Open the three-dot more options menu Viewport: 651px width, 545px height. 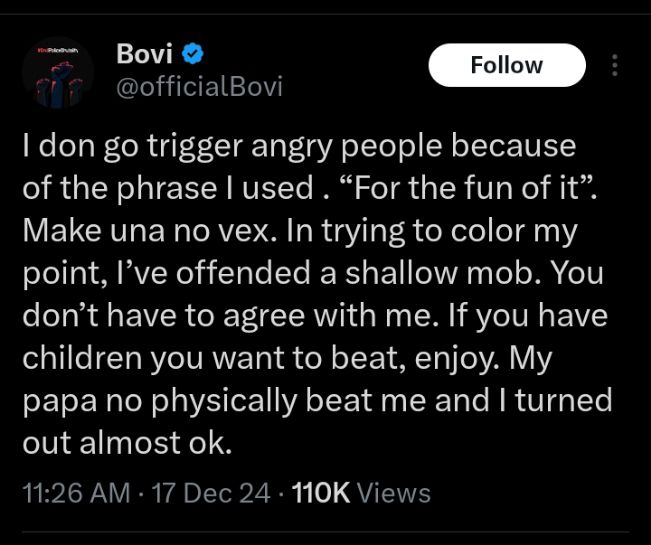pyautogui.click(x=615, y=66)
